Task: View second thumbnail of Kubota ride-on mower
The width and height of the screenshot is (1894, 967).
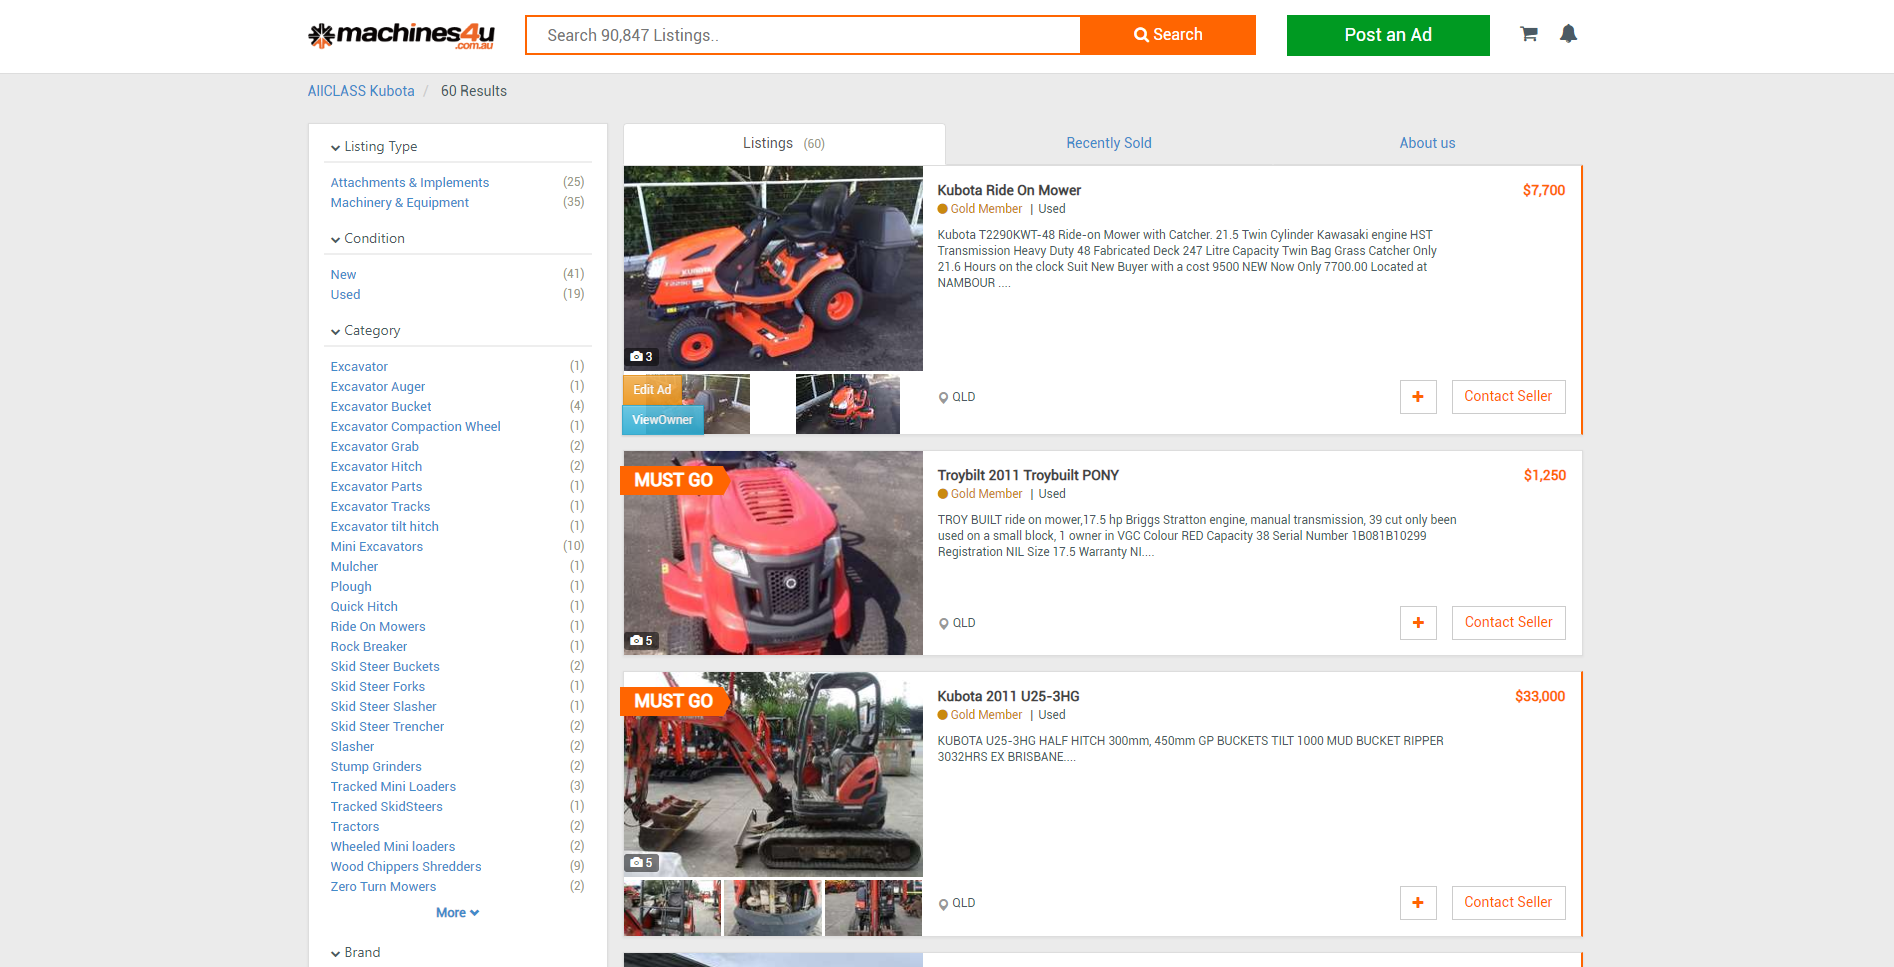Action: pos(848,404)
